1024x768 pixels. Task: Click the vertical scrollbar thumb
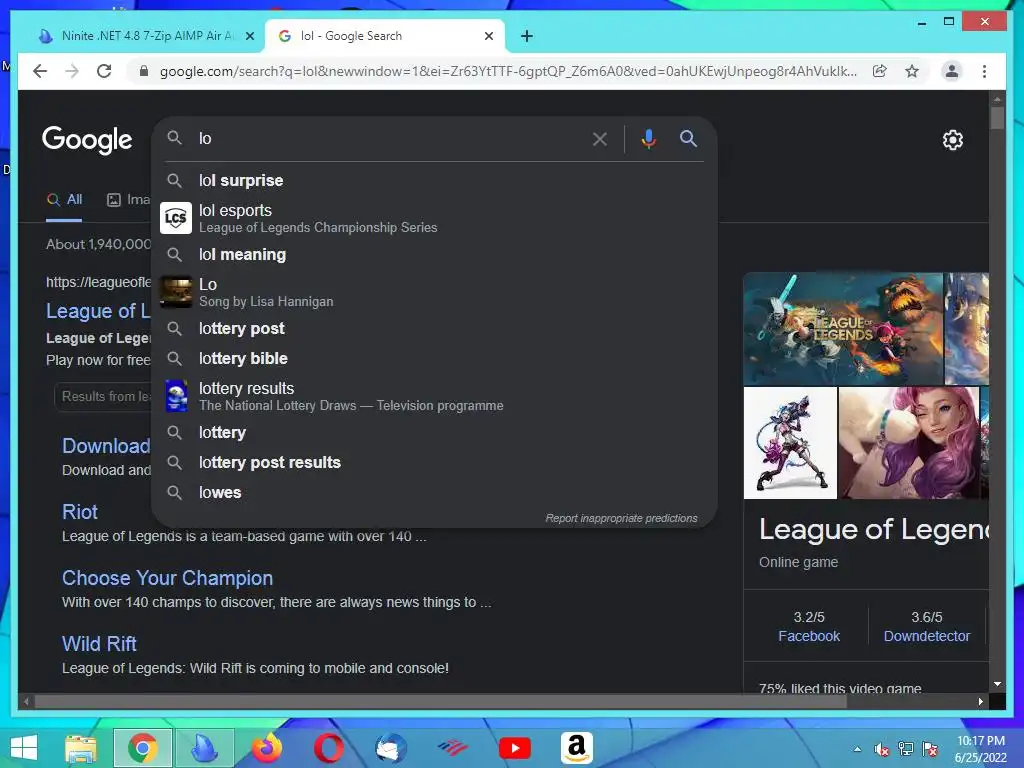997,118
